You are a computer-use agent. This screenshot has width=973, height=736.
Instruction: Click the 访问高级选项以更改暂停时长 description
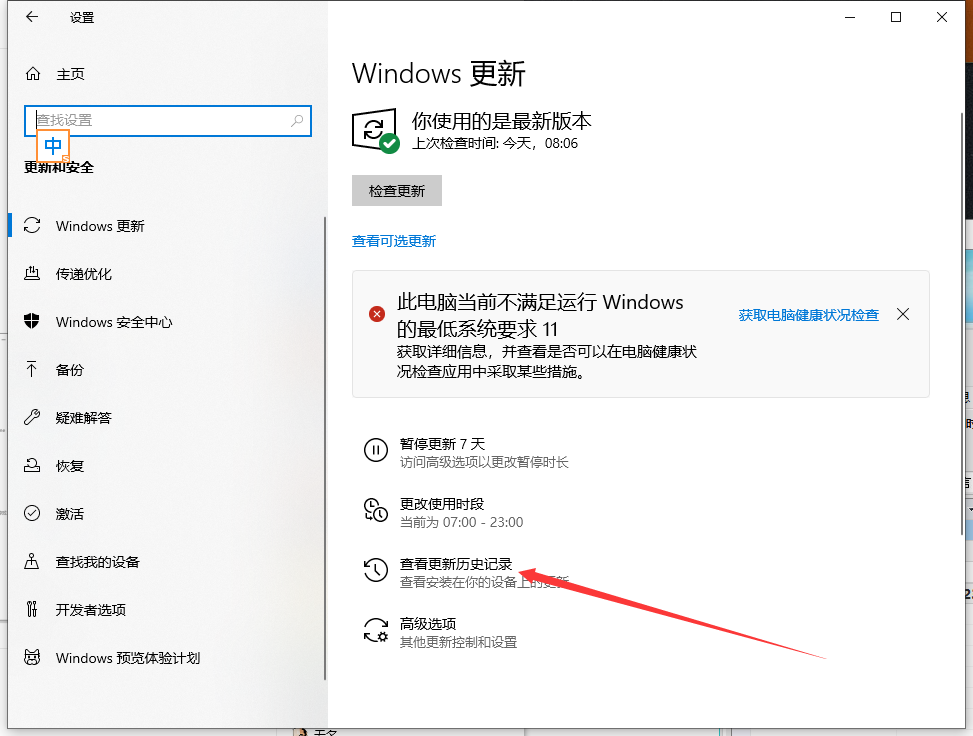click(484, 462)
